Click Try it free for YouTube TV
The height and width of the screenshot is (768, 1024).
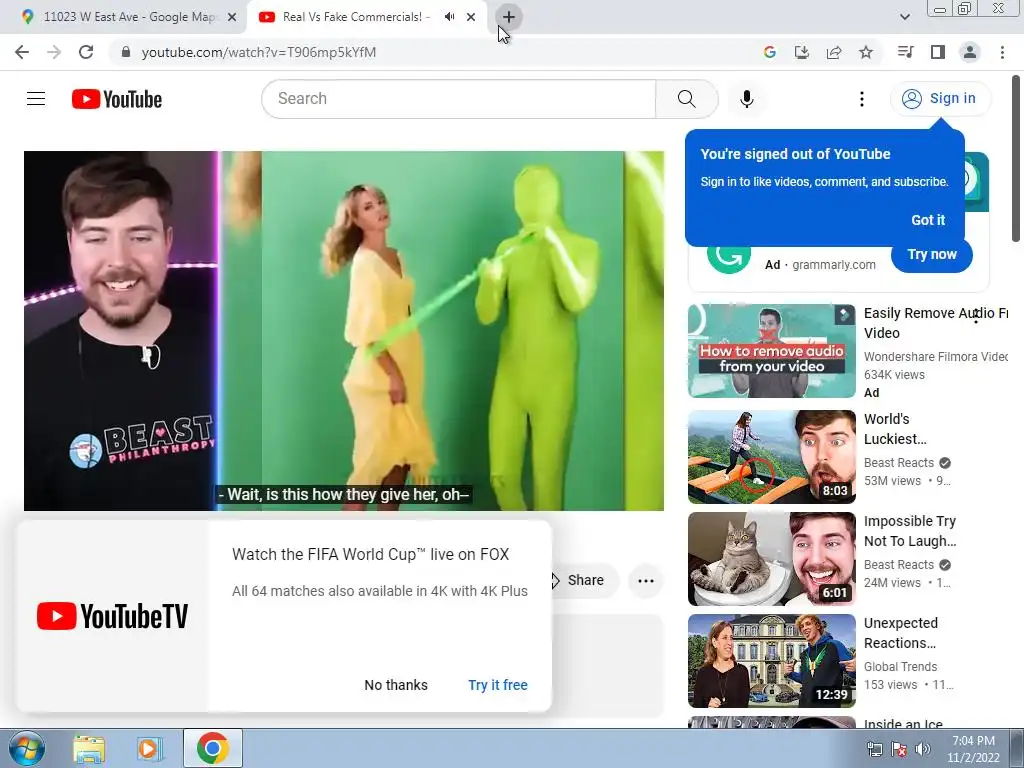[x=498, y=685]
